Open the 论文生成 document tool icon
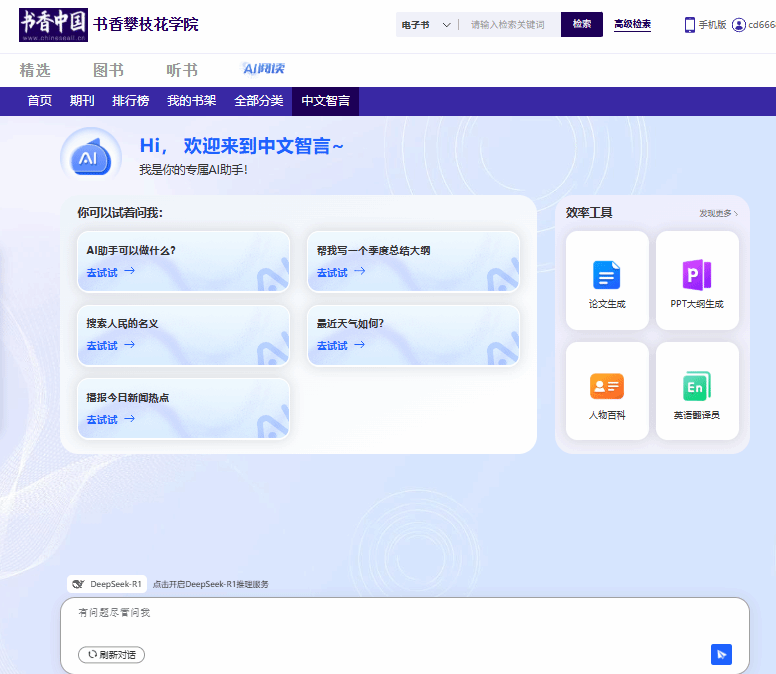 (x=607, y=275)
